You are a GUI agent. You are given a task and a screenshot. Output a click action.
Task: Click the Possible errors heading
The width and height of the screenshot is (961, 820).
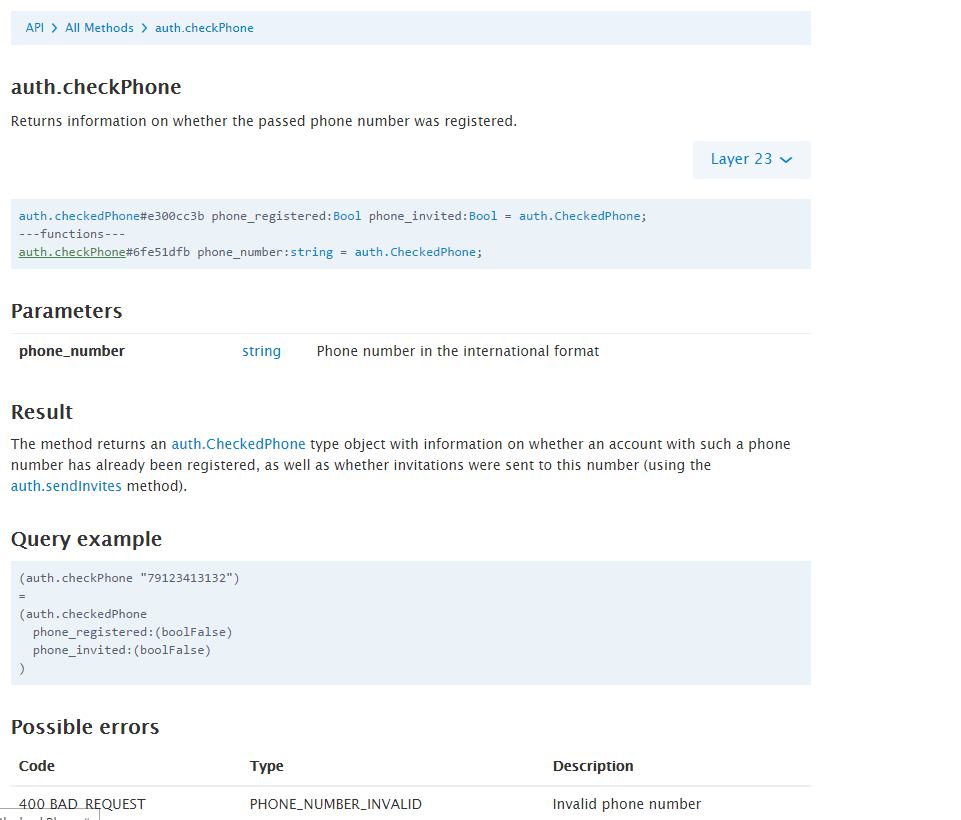pyautogui.click(x=85, y=727)
